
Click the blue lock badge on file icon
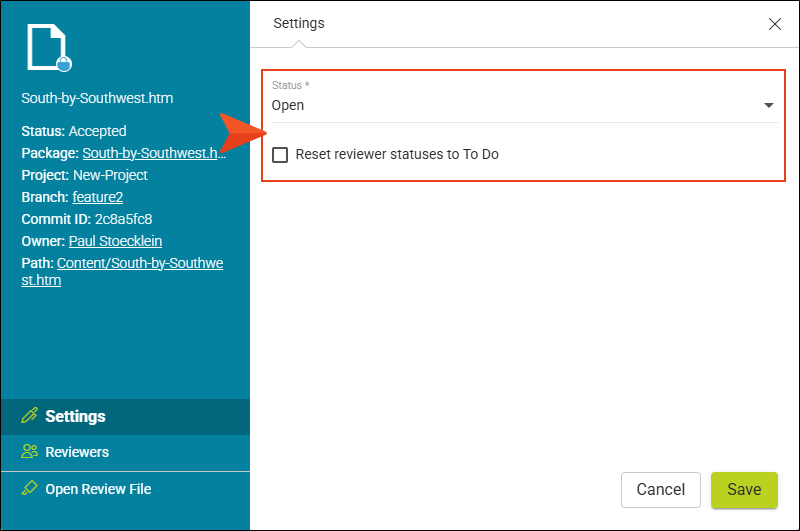64,64
